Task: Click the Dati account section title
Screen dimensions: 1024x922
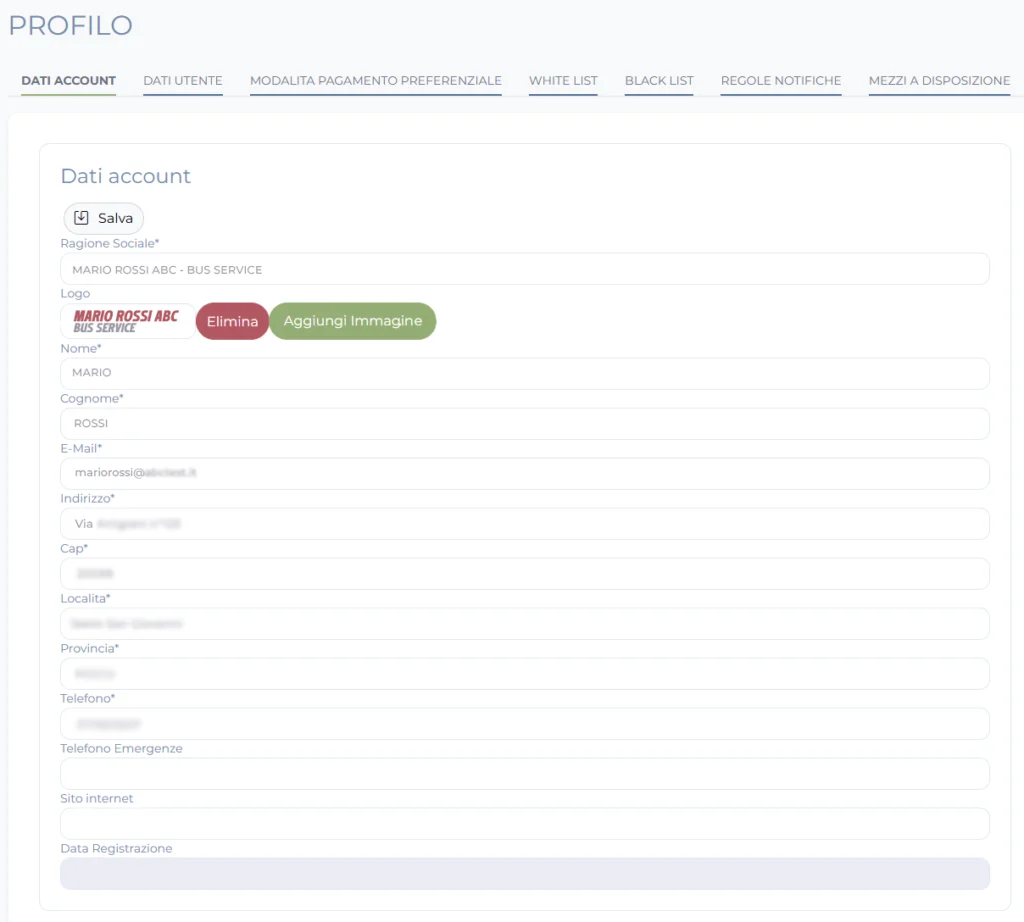Action: pyautogui.click(x=125, y=176)
